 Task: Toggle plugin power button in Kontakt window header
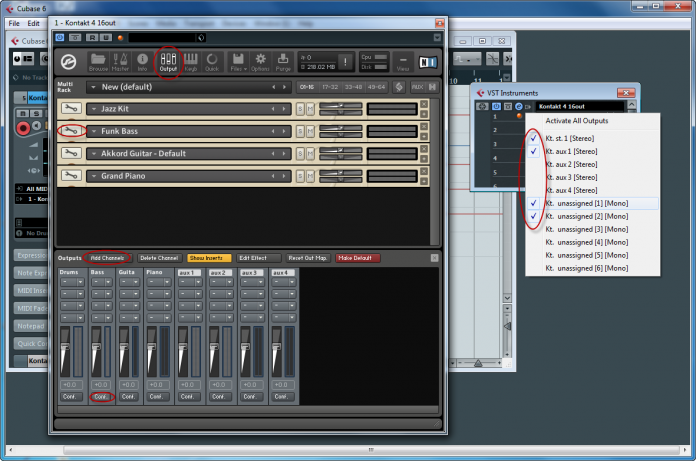tap(60, 38)
